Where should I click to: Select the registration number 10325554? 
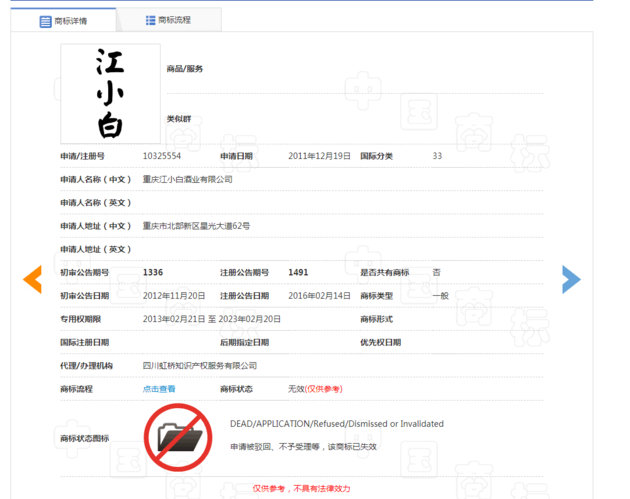click(162, 156)
